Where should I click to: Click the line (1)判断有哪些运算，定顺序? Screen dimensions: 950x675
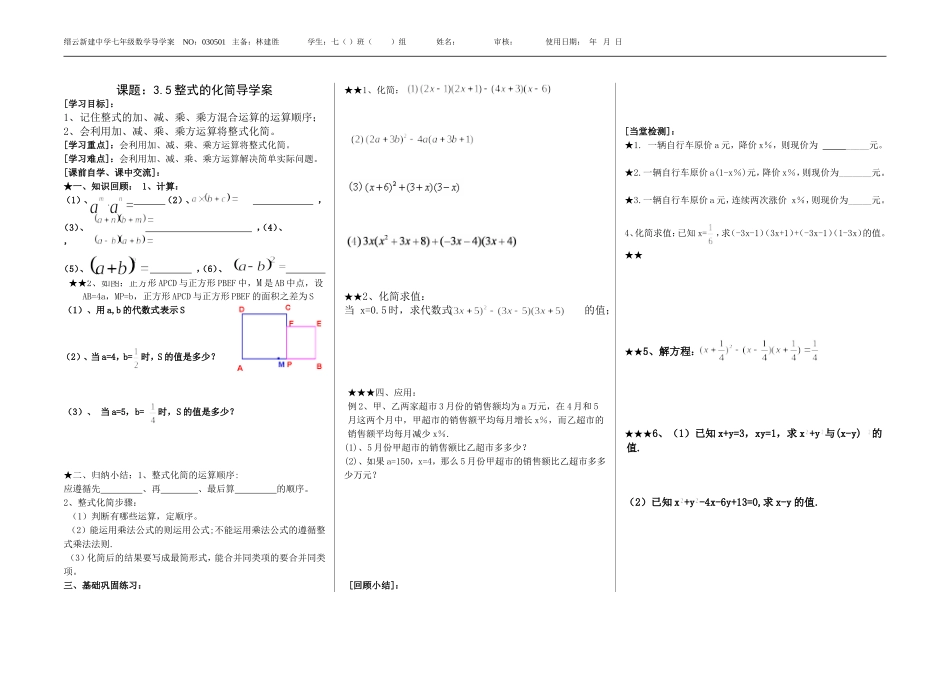[x=135, y=516]
